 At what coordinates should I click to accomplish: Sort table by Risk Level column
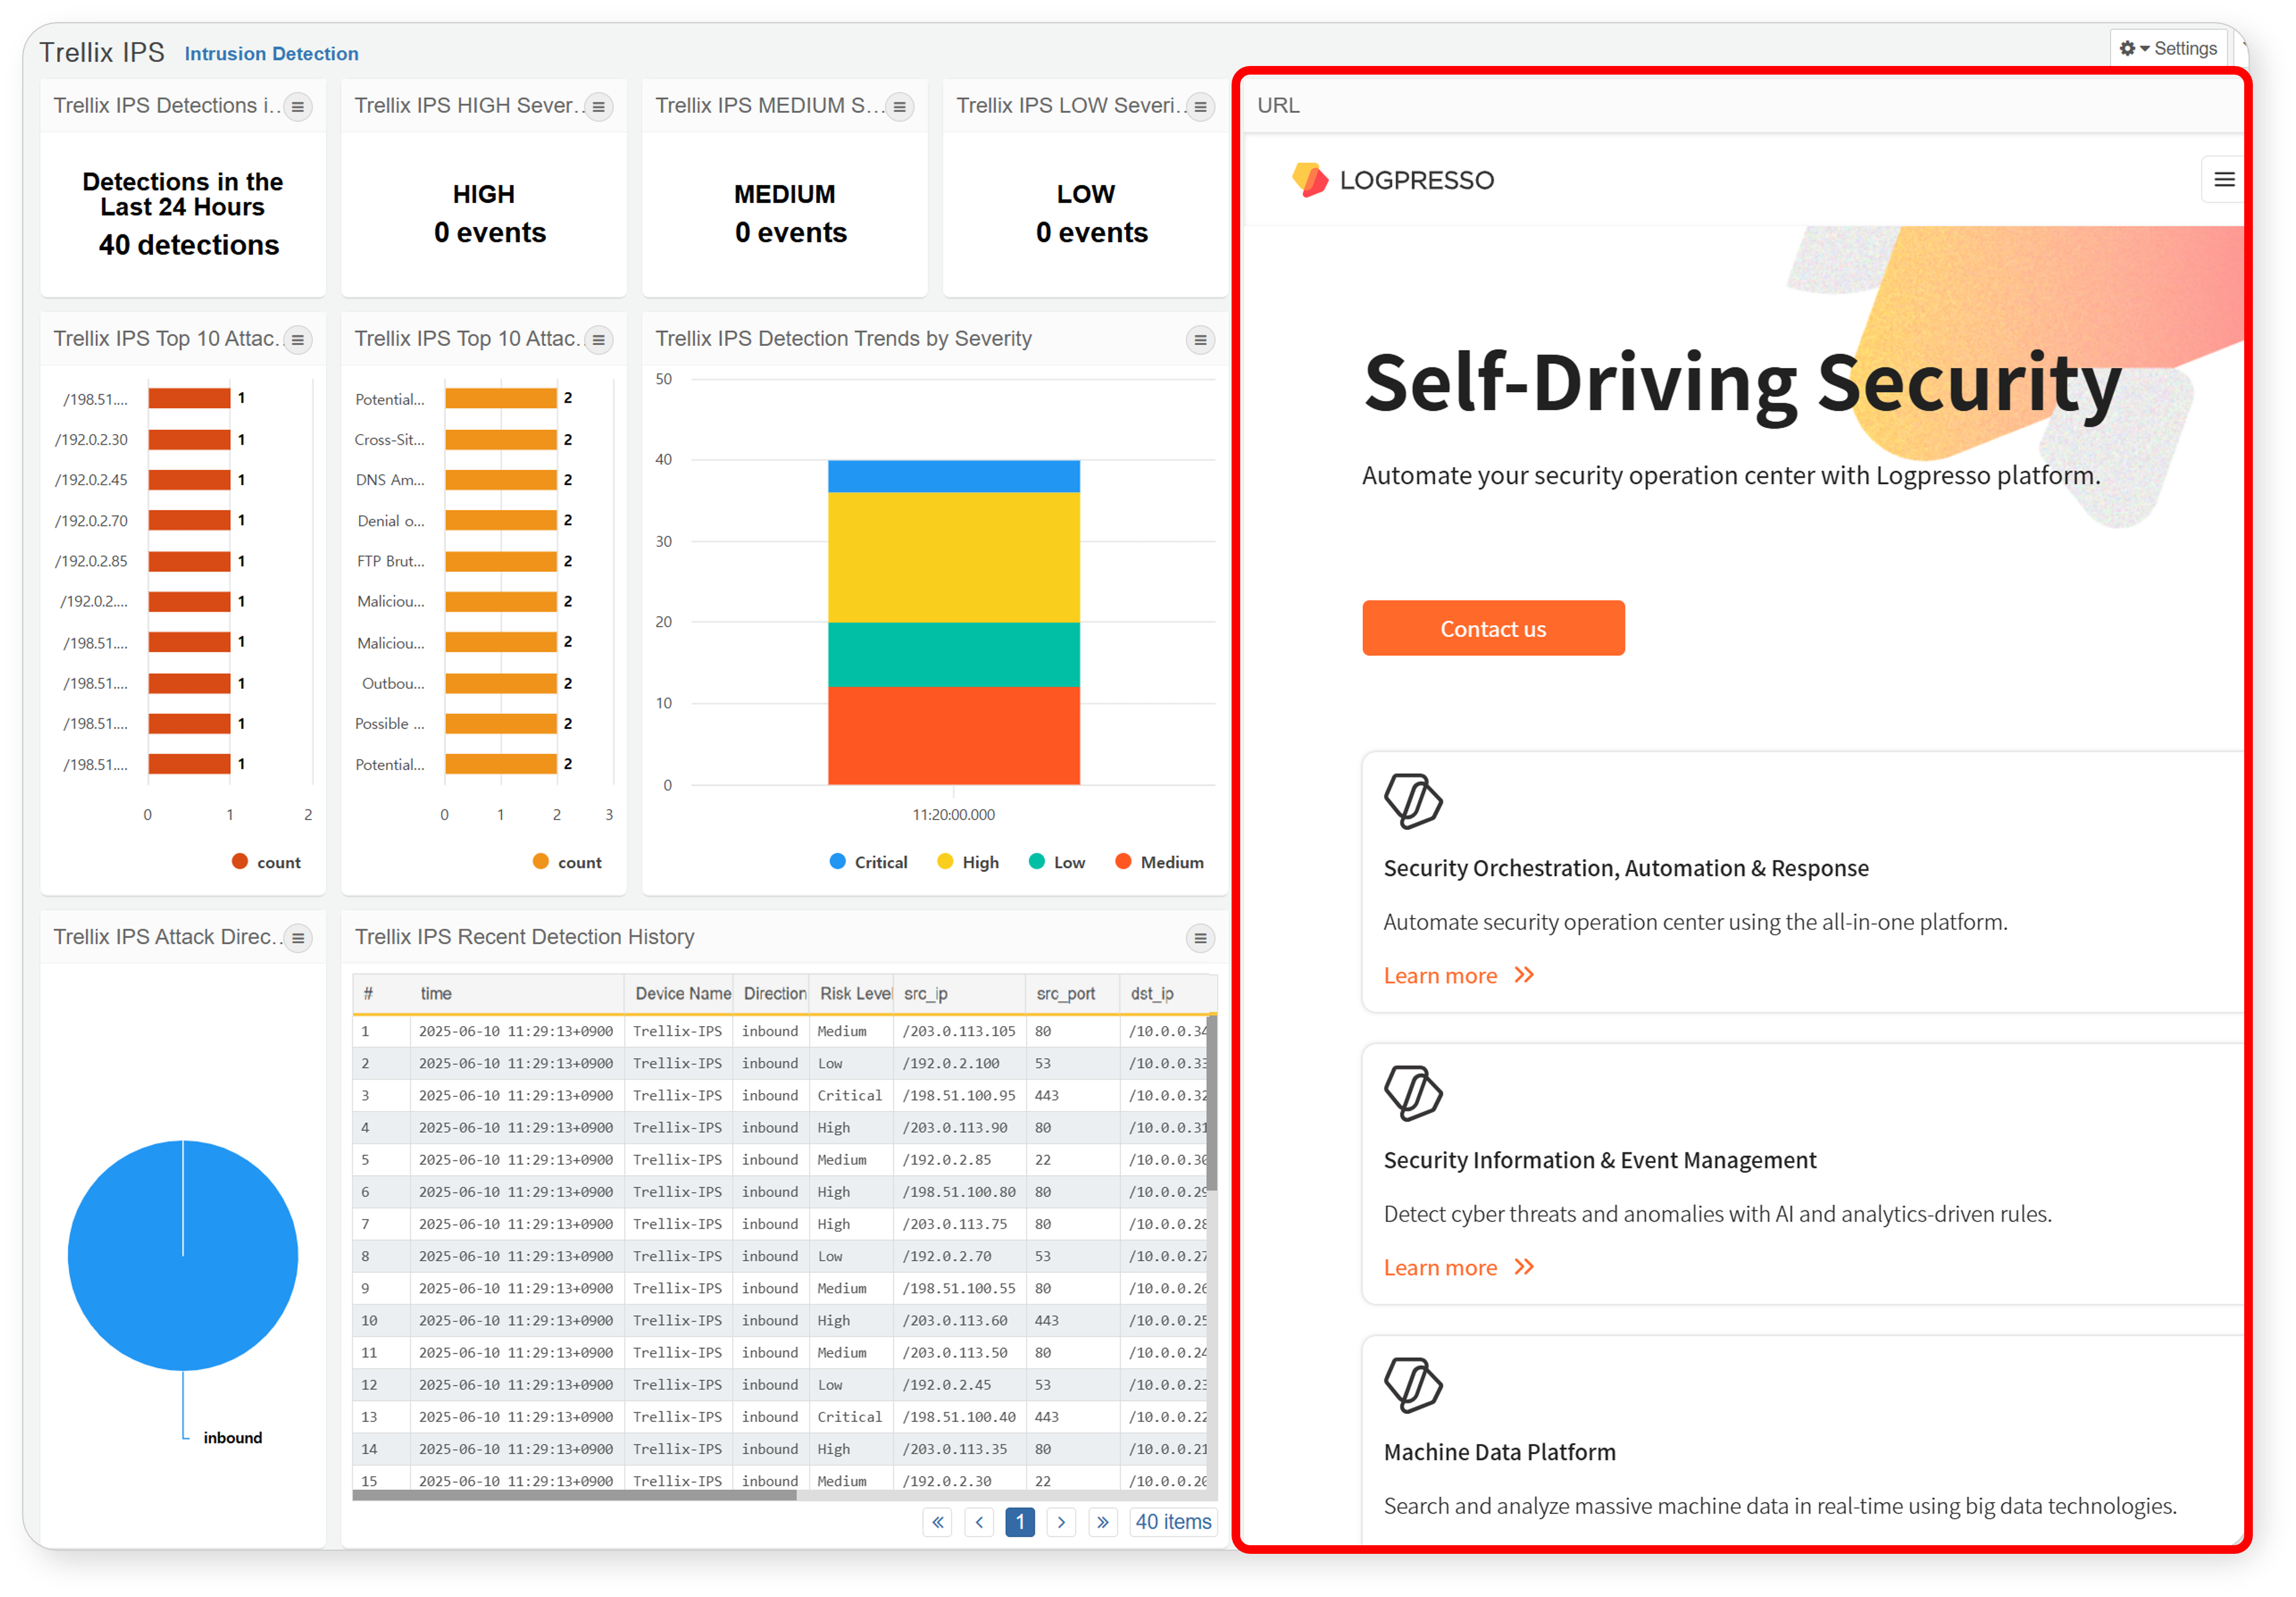coord(851,993)
